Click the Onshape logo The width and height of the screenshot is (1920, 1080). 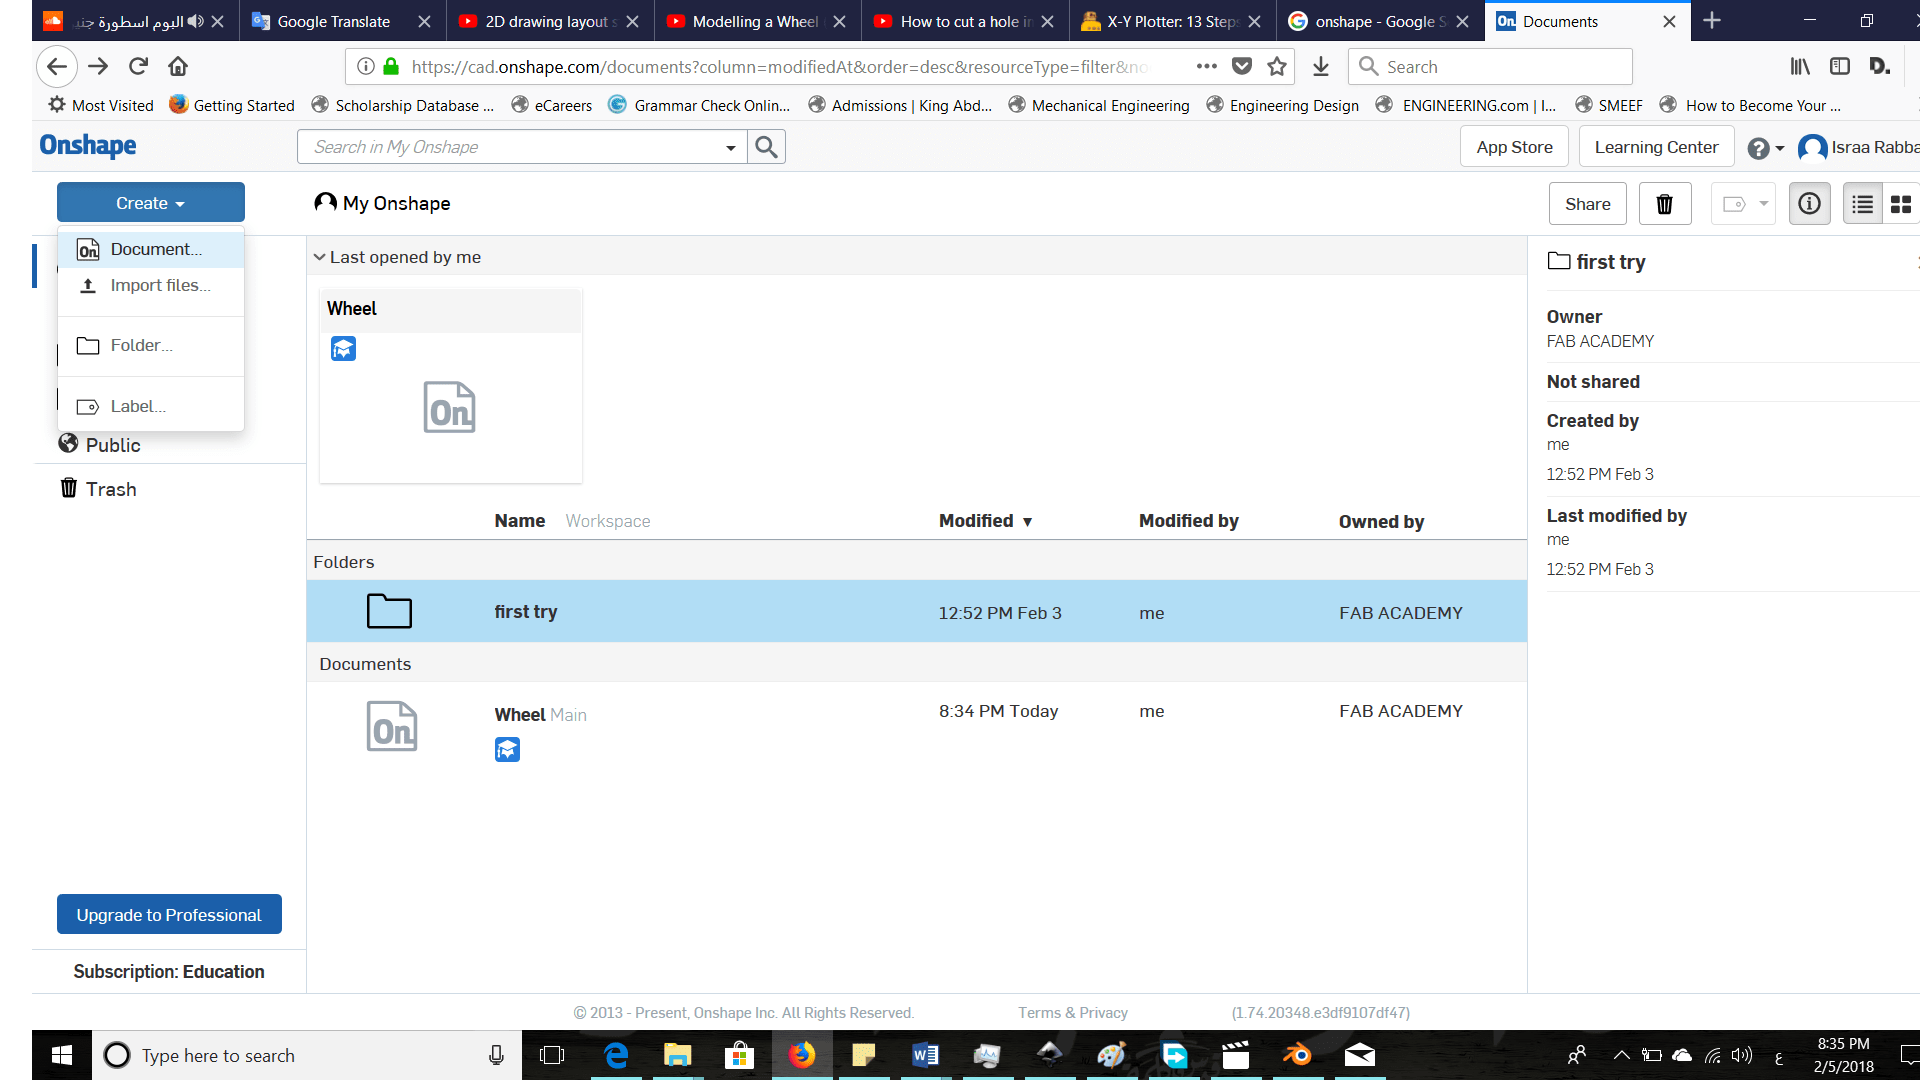[x=88, y=146]
